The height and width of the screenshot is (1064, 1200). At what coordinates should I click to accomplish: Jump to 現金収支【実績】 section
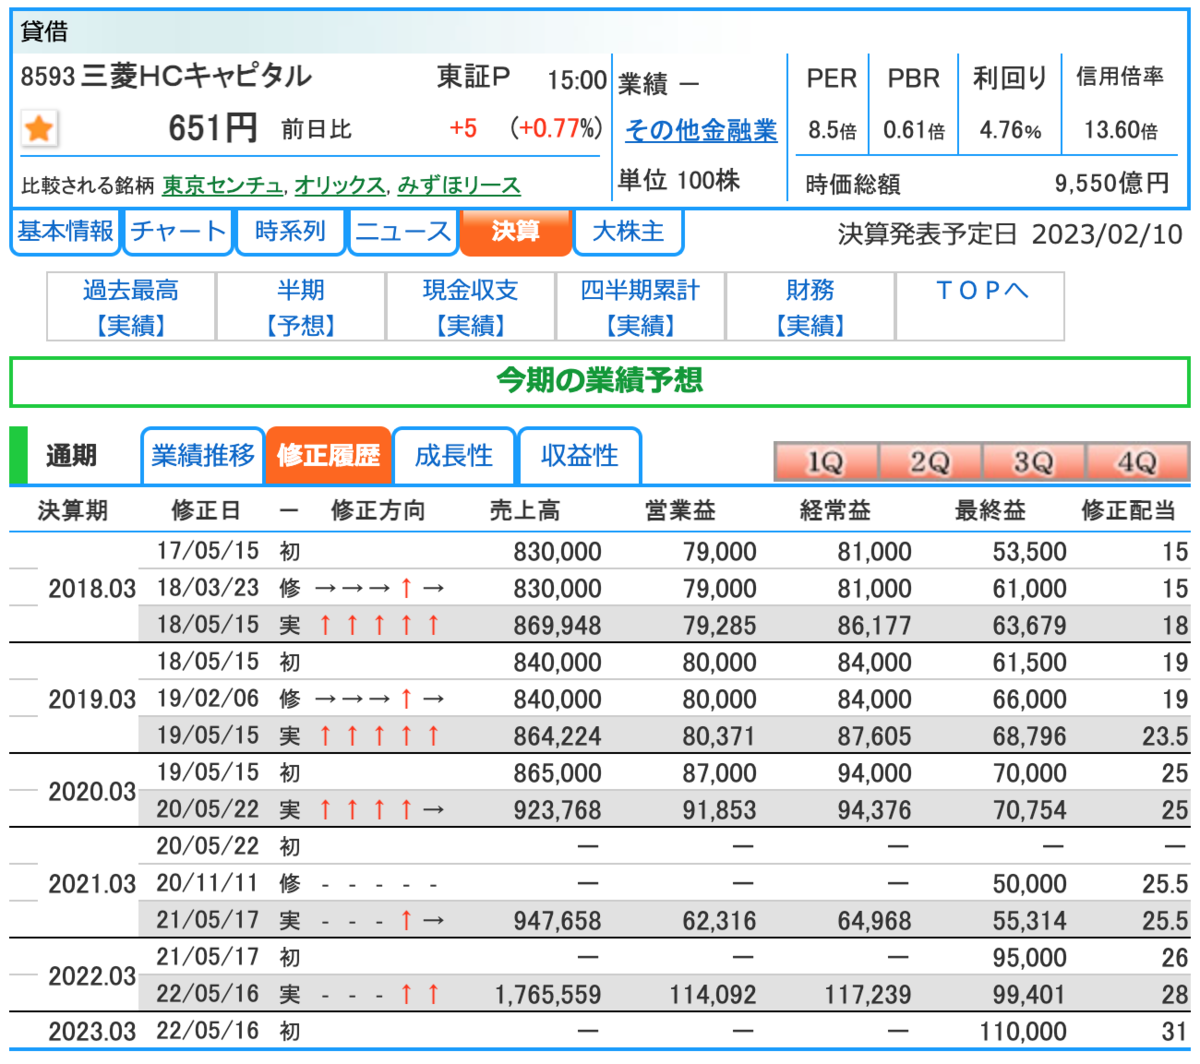click(471, 307)
